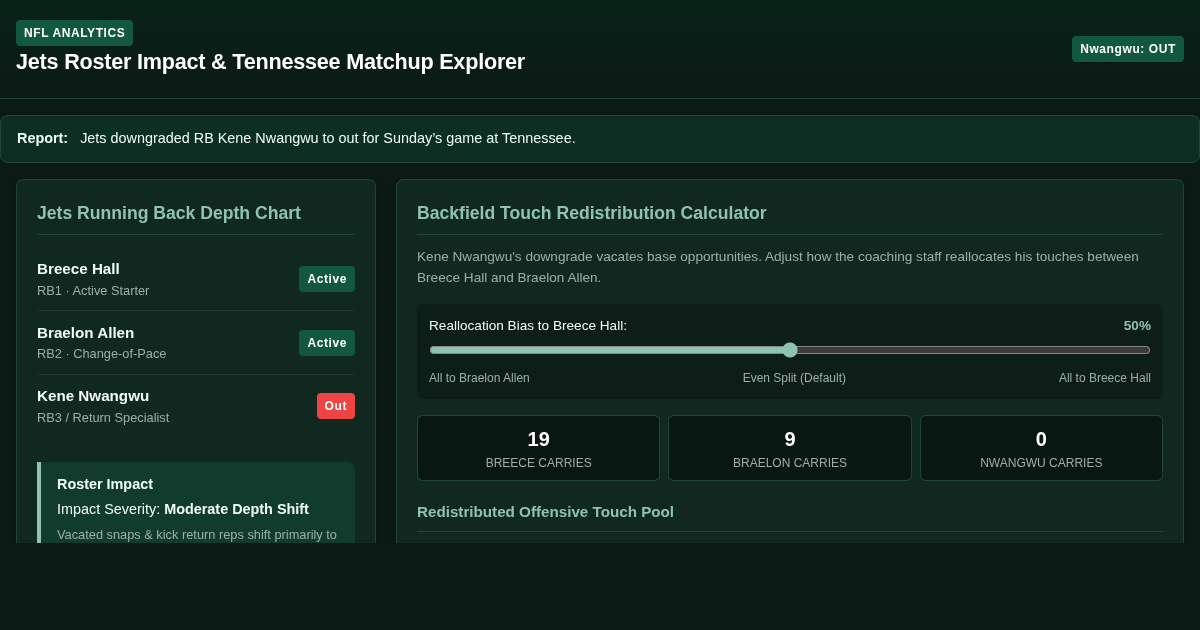This screenshot has height=630, width=1200.
Task: Click the Report banner text about Nwangwu
Action: tap(328, 138)
